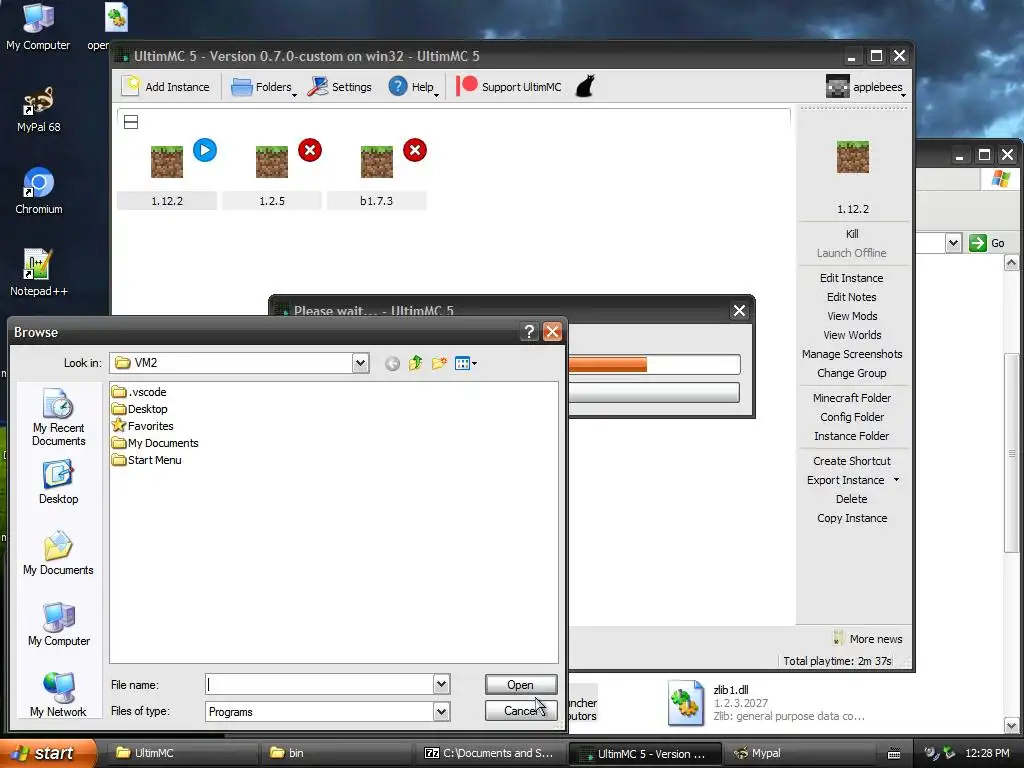Click the More news button

pyautogui.click(x=868, y=639)
